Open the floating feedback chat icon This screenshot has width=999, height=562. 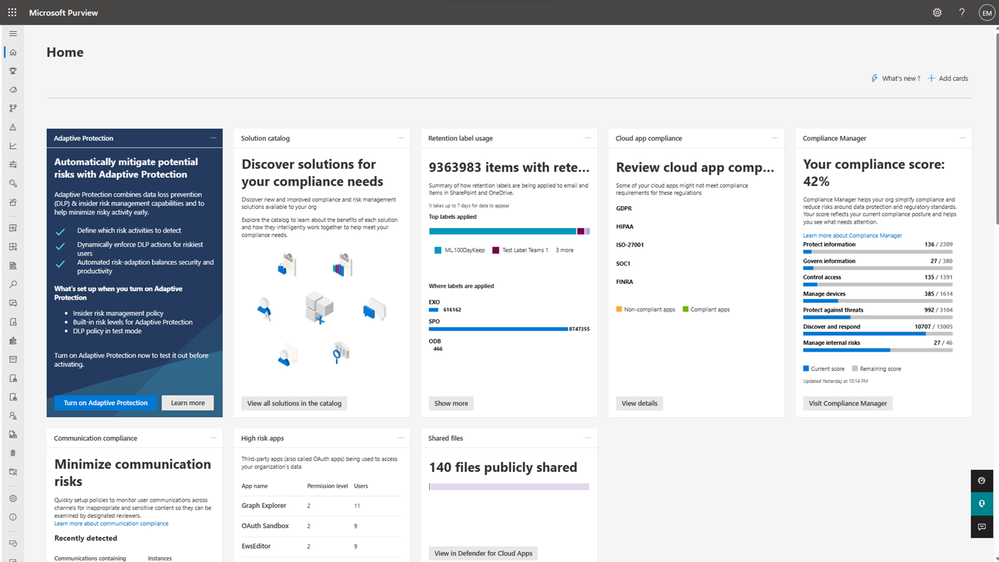tap(982, 526)
